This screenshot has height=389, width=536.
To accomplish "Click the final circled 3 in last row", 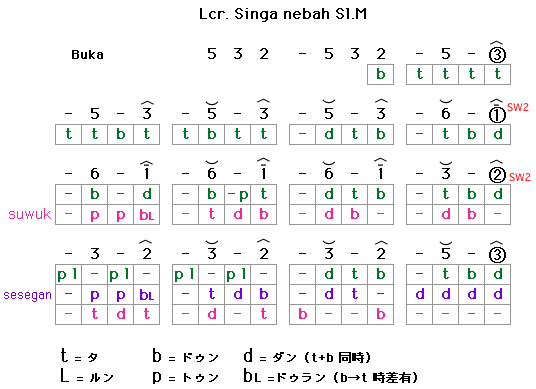I will click(497, 255).
